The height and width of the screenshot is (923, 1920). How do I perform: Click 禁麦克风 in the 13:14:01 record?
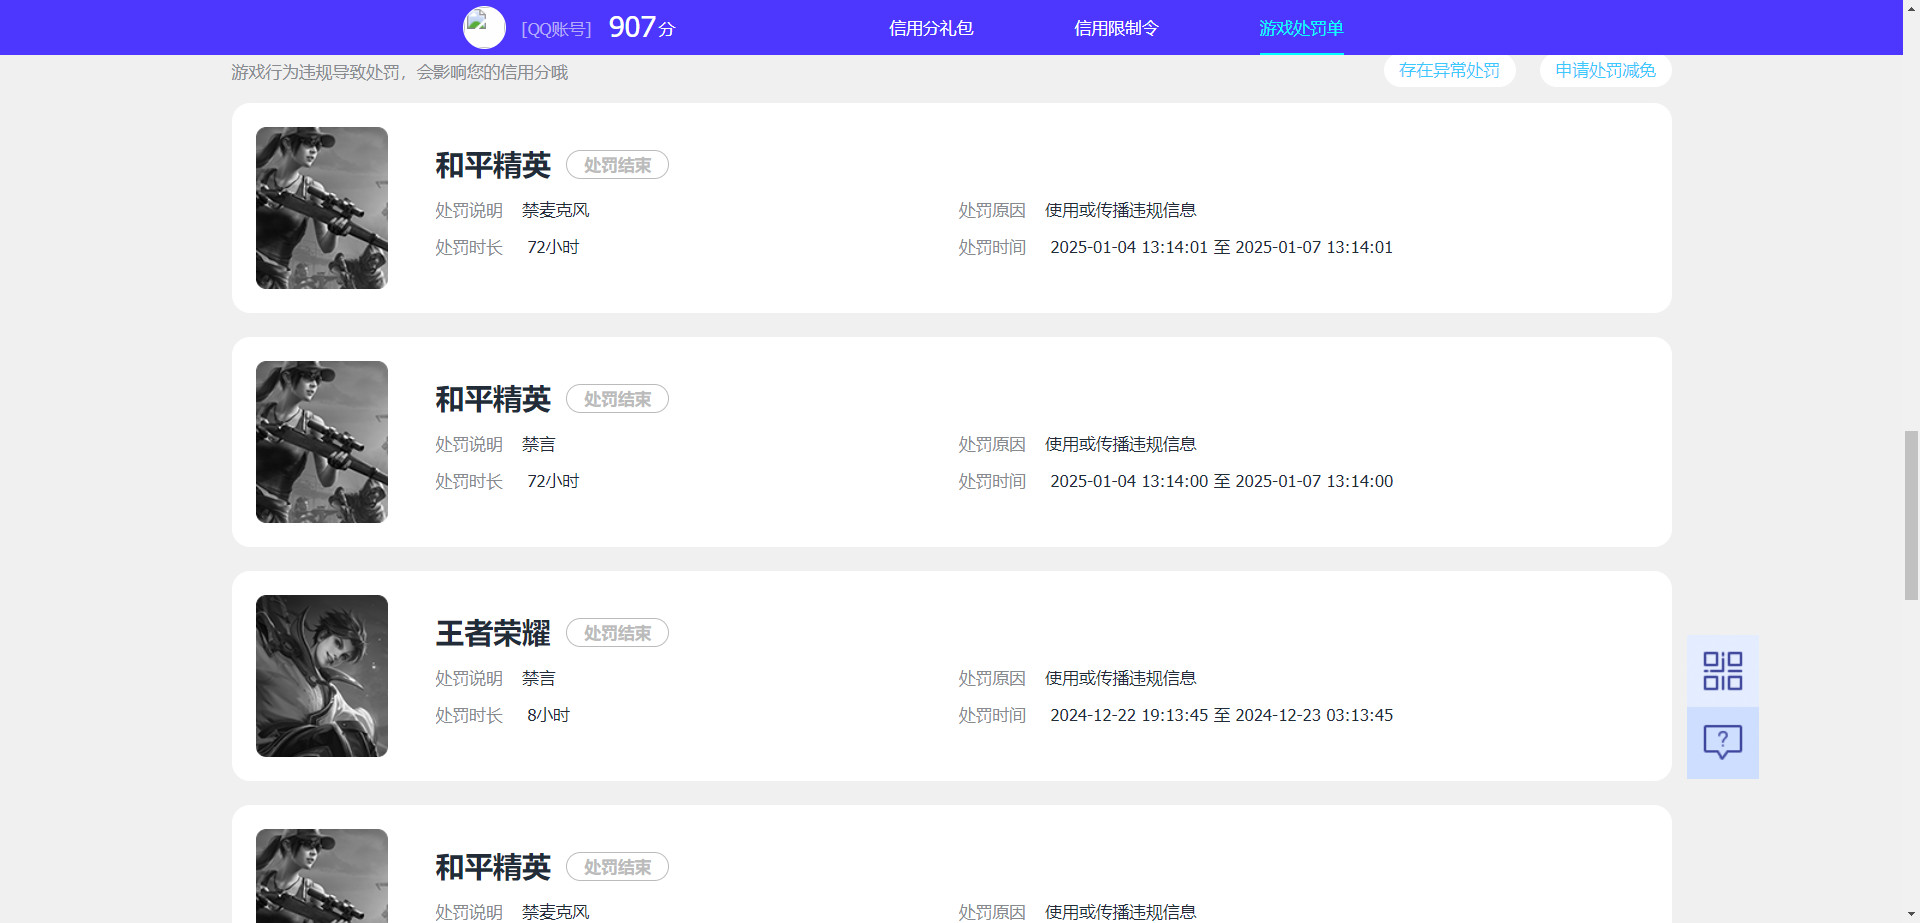pyautogui.click(x=555, y=210)
